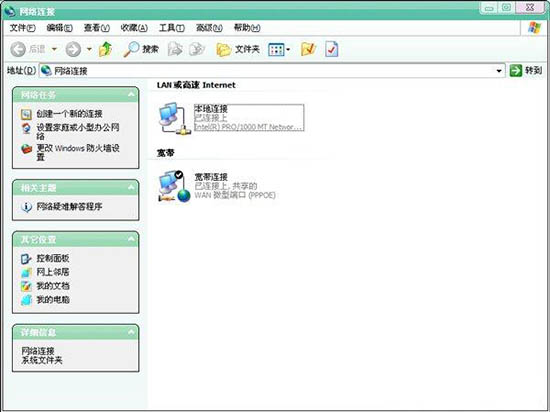Open the Back button history dropdown arrow
Image resolution: width=550 pixels, height=412 pixels.
coord(54,49)
